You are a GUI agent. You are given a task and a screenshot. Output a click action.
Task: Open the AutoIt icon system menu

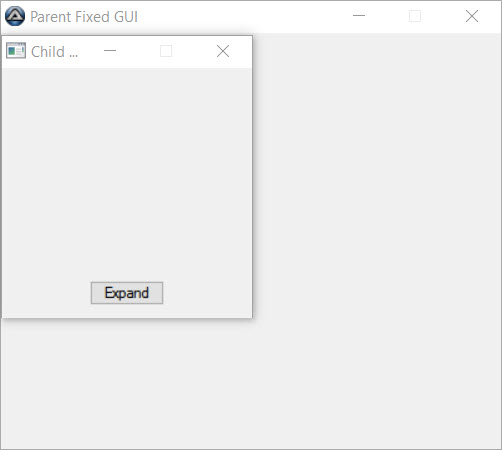[15, 16]
